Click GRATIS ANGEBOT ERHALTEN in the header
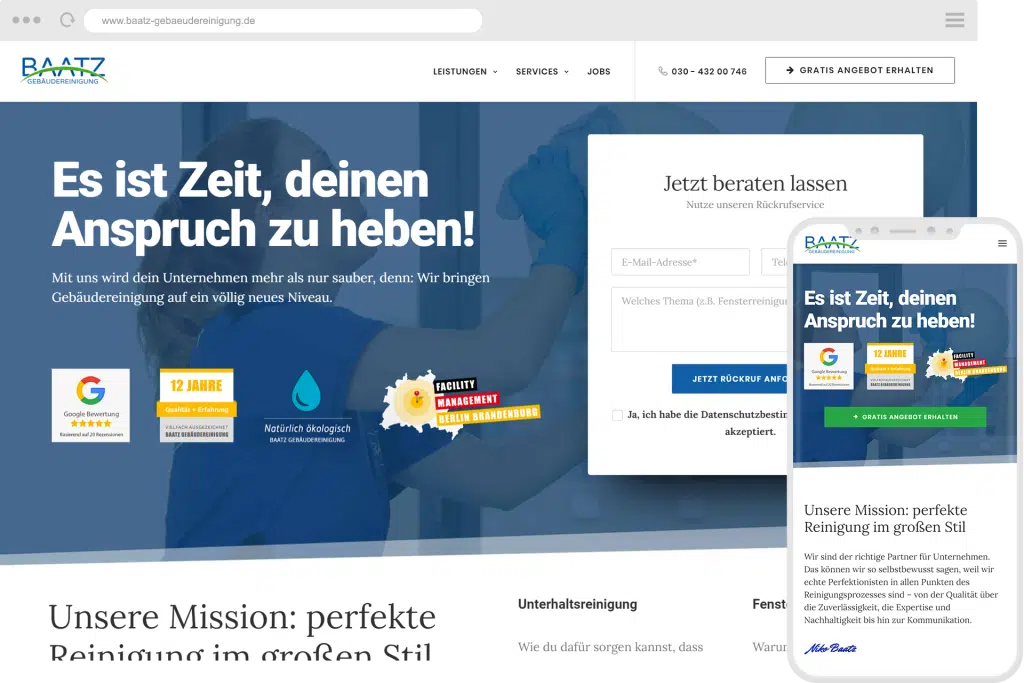The height and width of the screenshot is (683, 1024). point(860,70)
